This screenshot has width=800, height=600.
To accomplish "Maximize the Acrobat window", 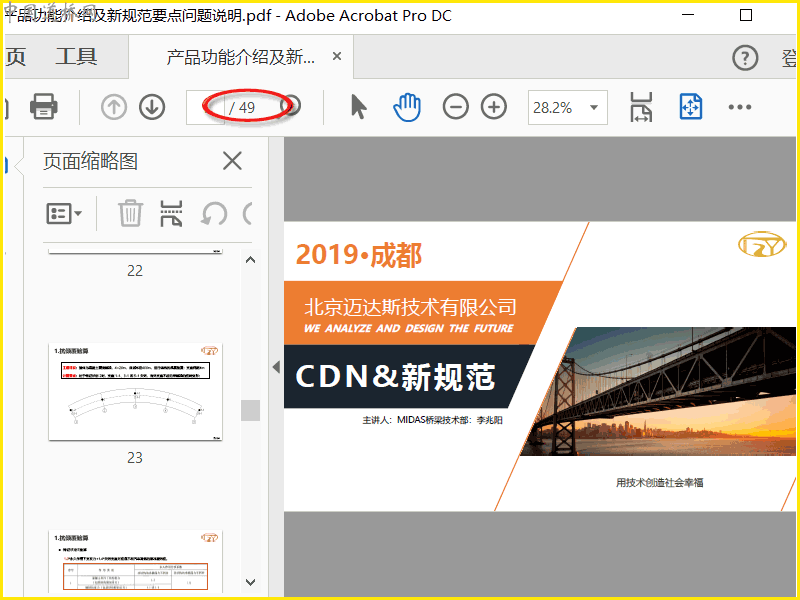I will point(745,15).
